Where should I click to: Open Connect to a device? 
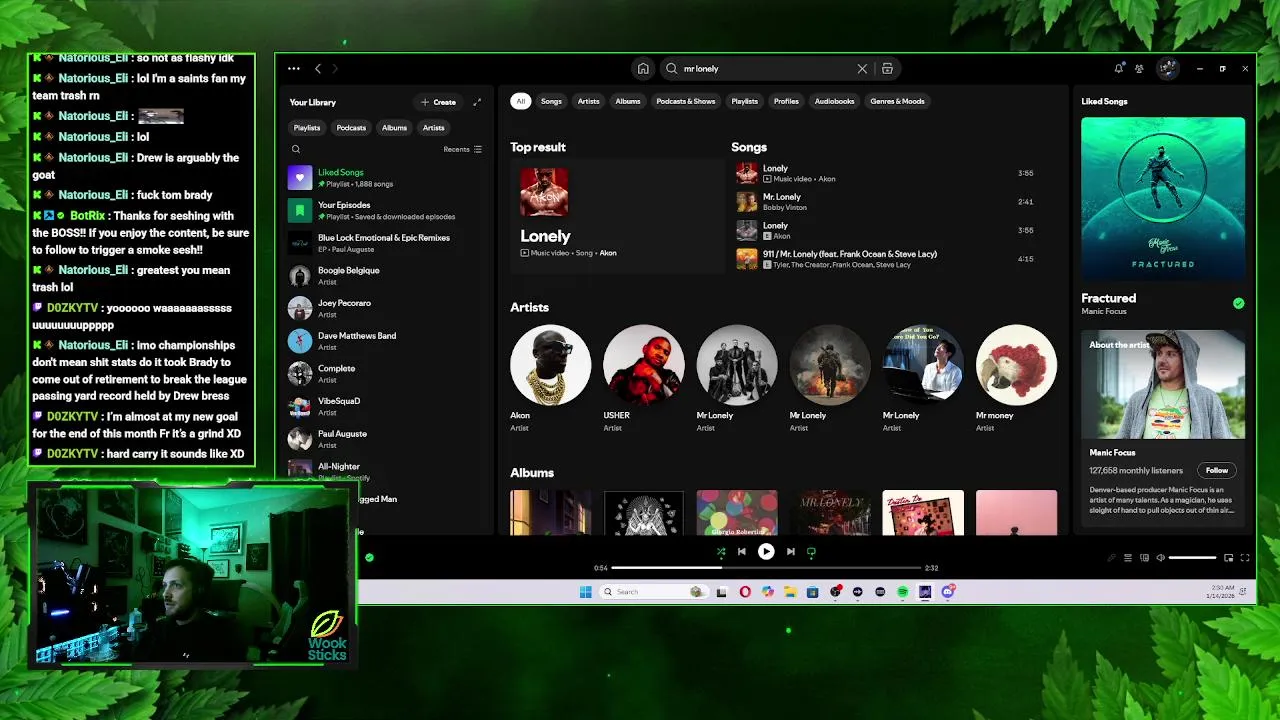[x=1145, y=558]
